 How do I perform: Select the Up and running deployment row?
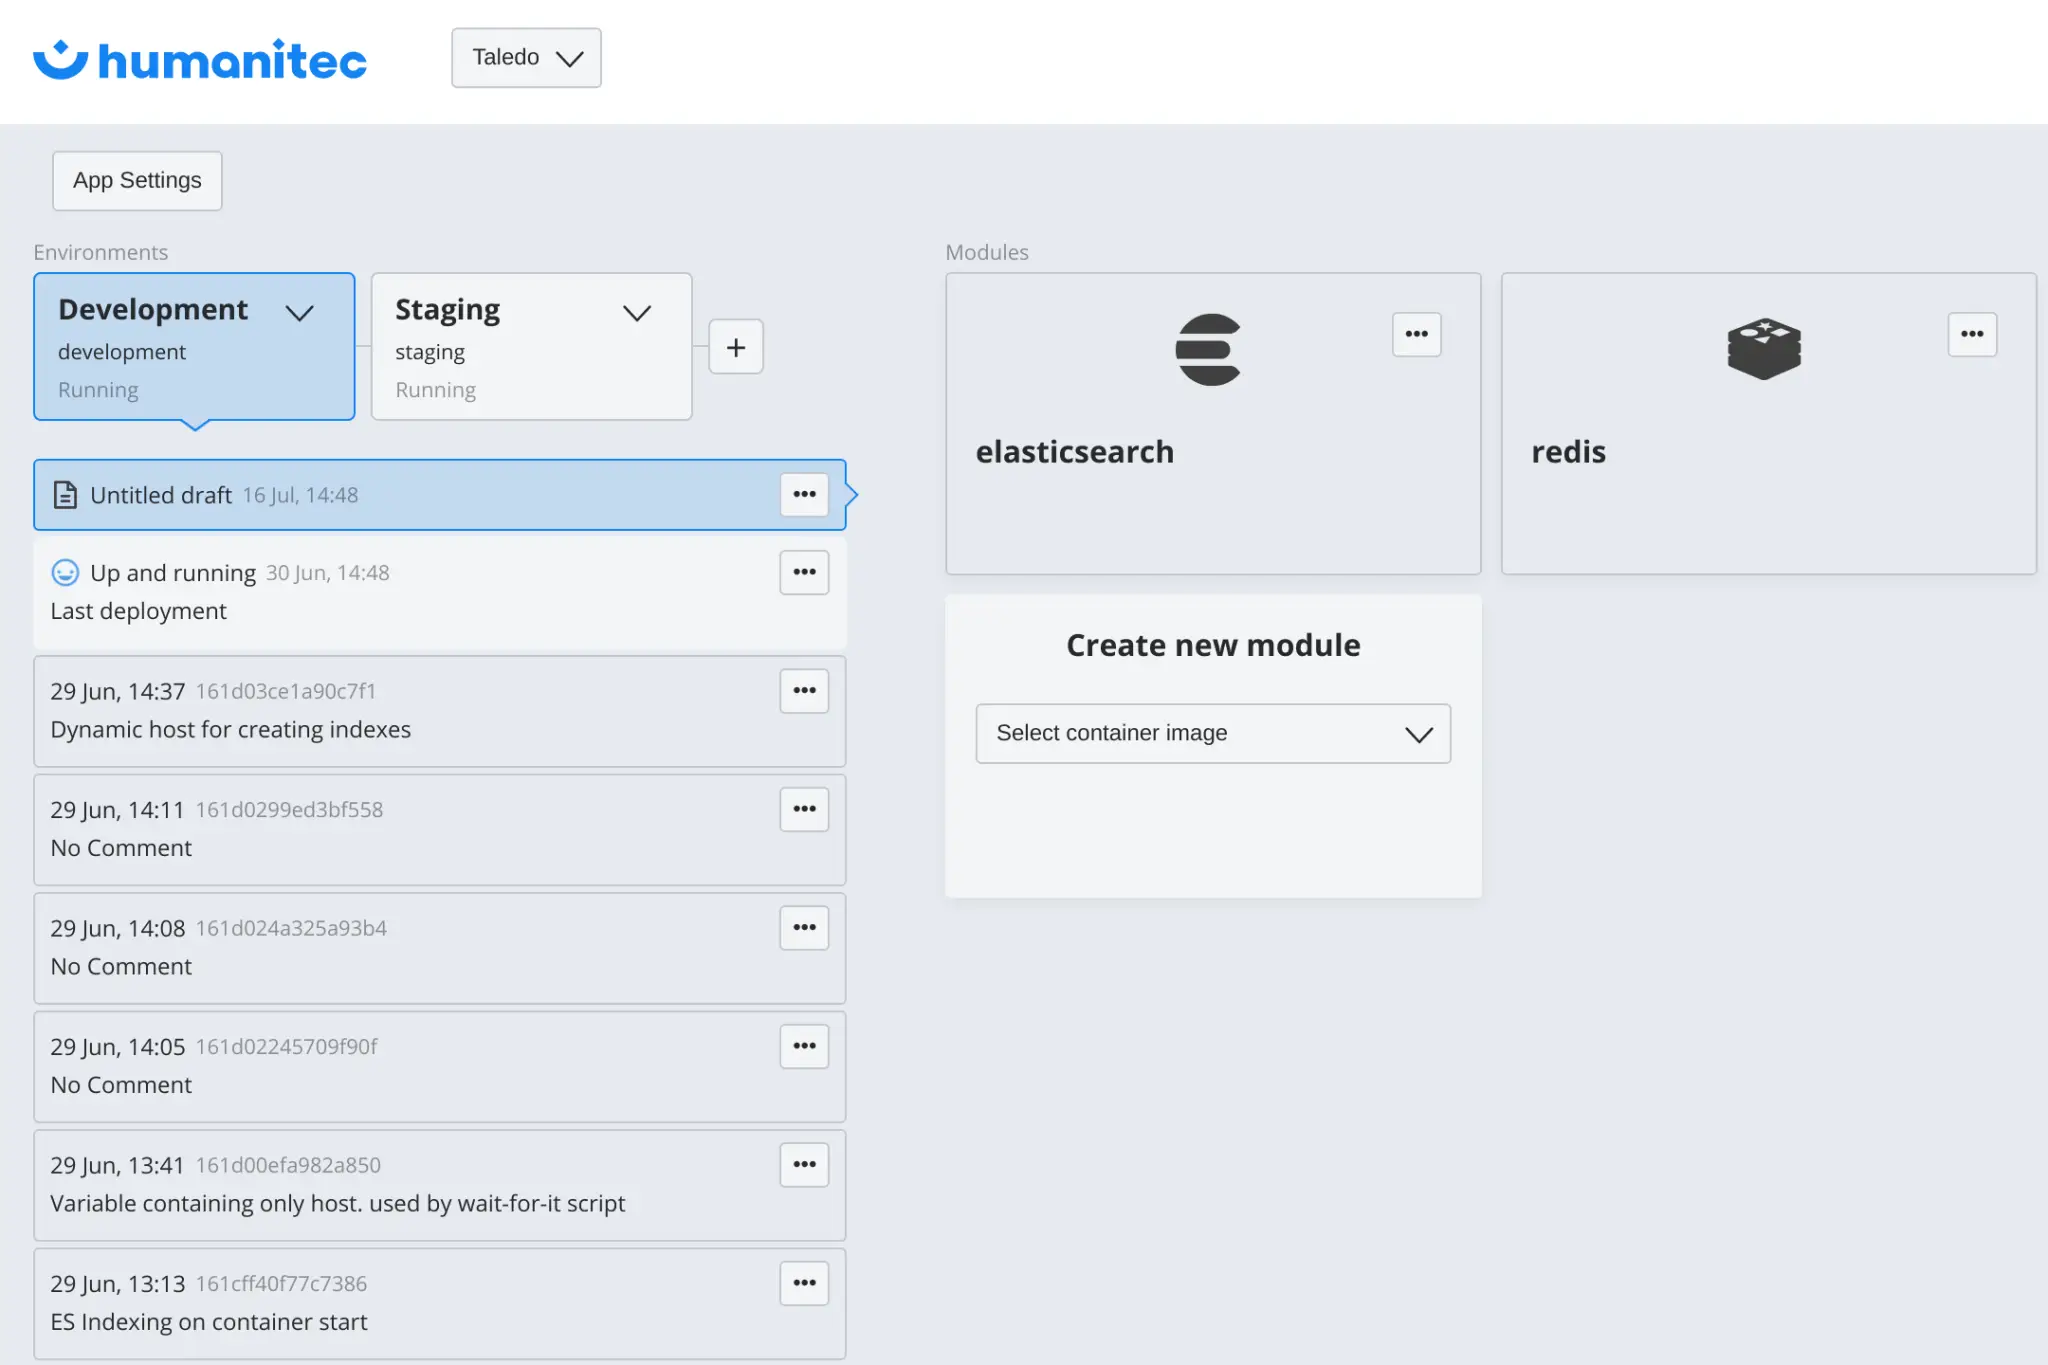pos(440,593)
